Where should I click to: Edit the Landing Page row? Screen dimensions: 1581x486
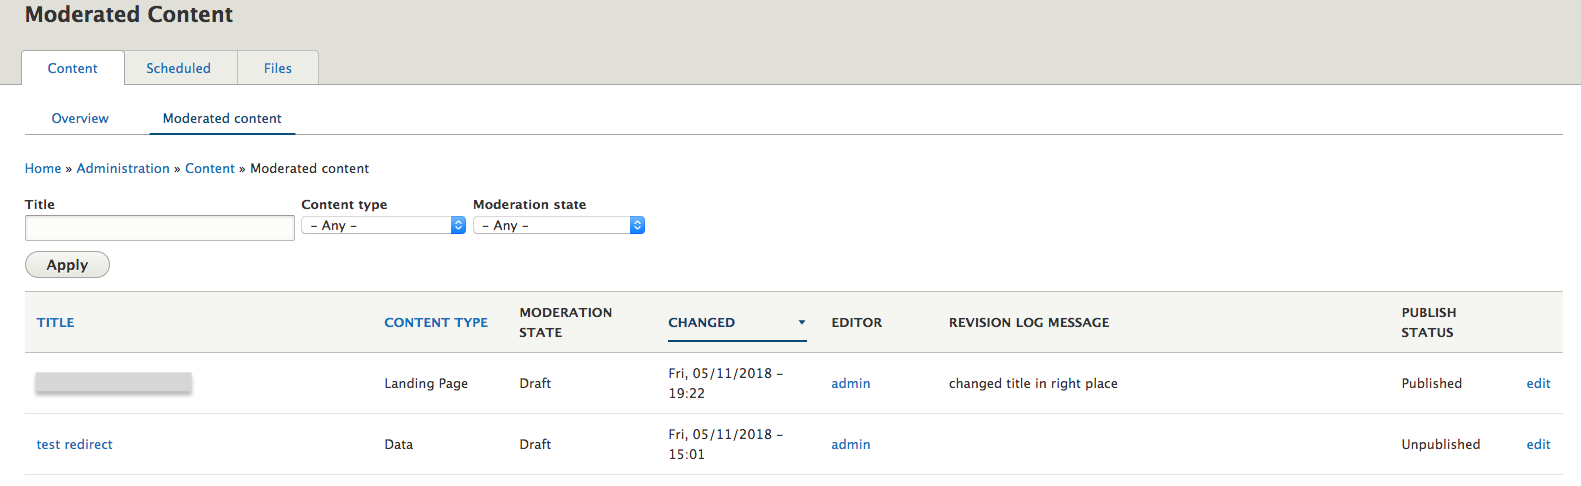[1538, 383]
